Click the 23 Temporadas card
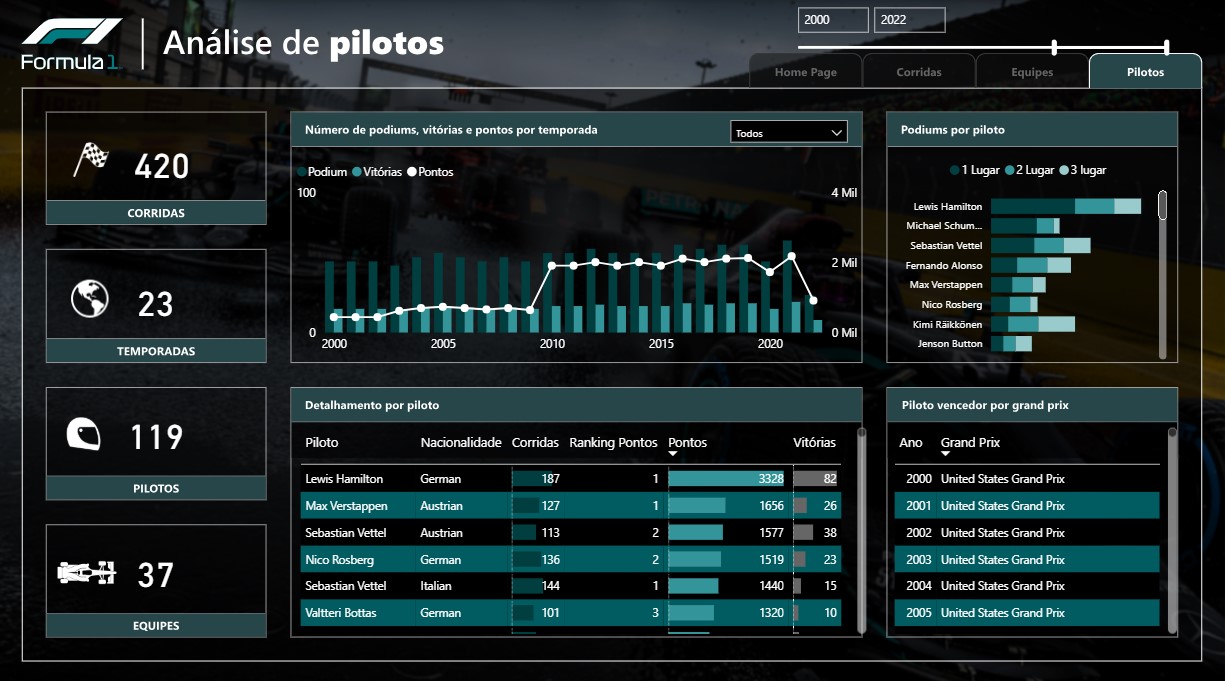 coord(156,306)
